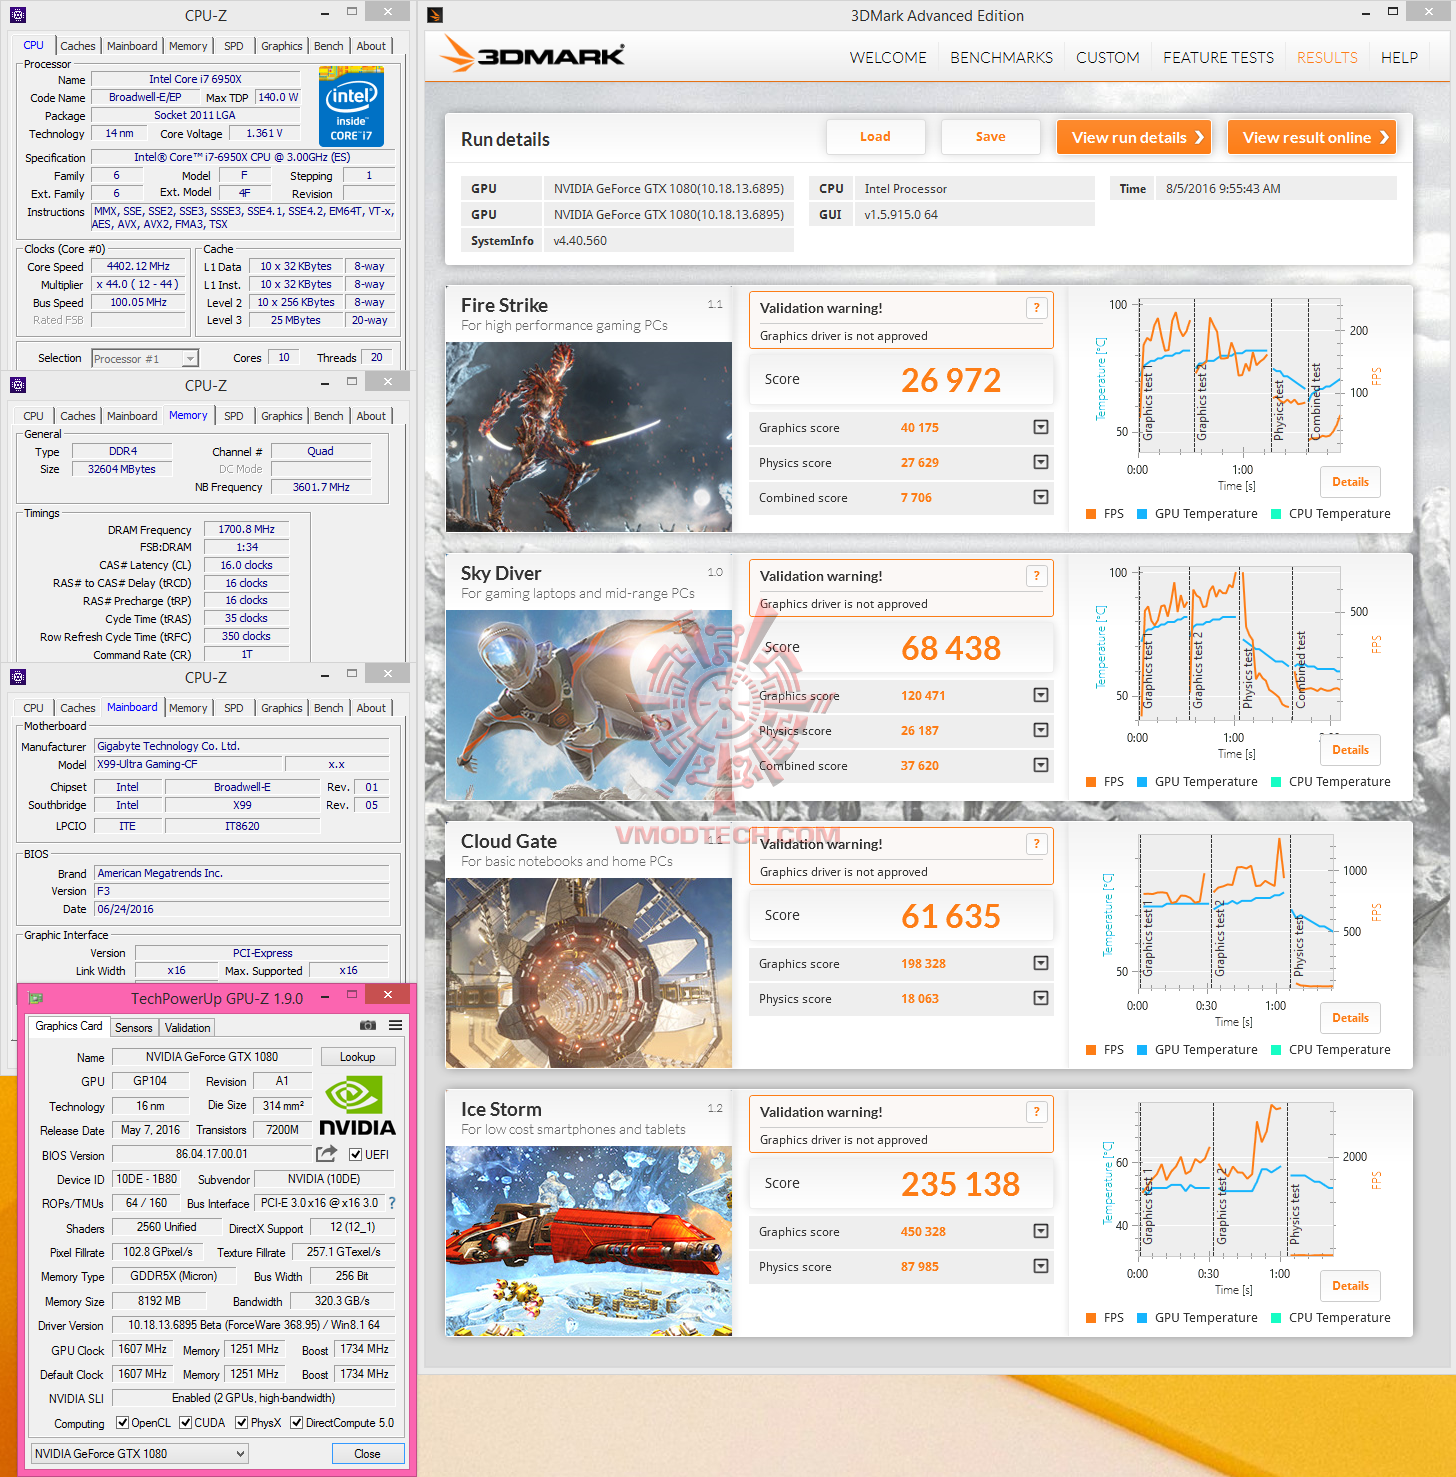Click the Fire Strike benchmark thumbnail
Viewport: 1456px width, 1477px height.
point(589,437)
